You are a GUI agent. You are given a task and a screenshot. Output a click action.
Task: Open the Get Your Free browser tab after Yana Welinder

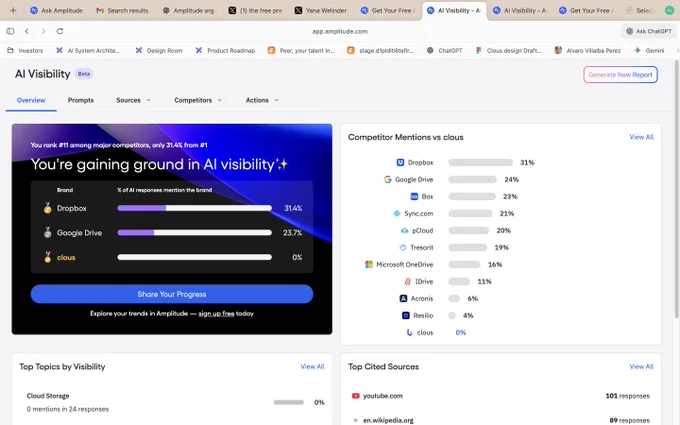coord(387,10)
